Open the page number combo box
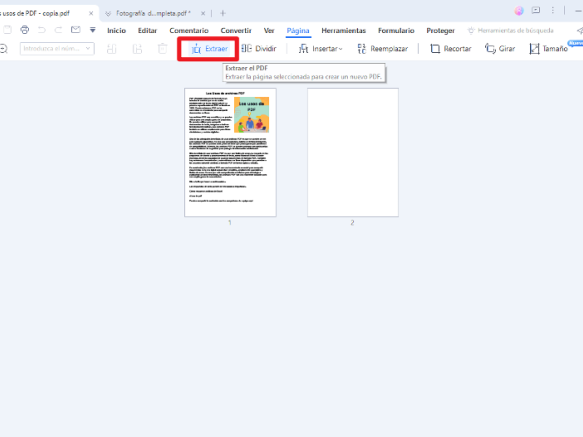This screenshot has height=437, width=583. pyautogui.click(x=57, y=49)
